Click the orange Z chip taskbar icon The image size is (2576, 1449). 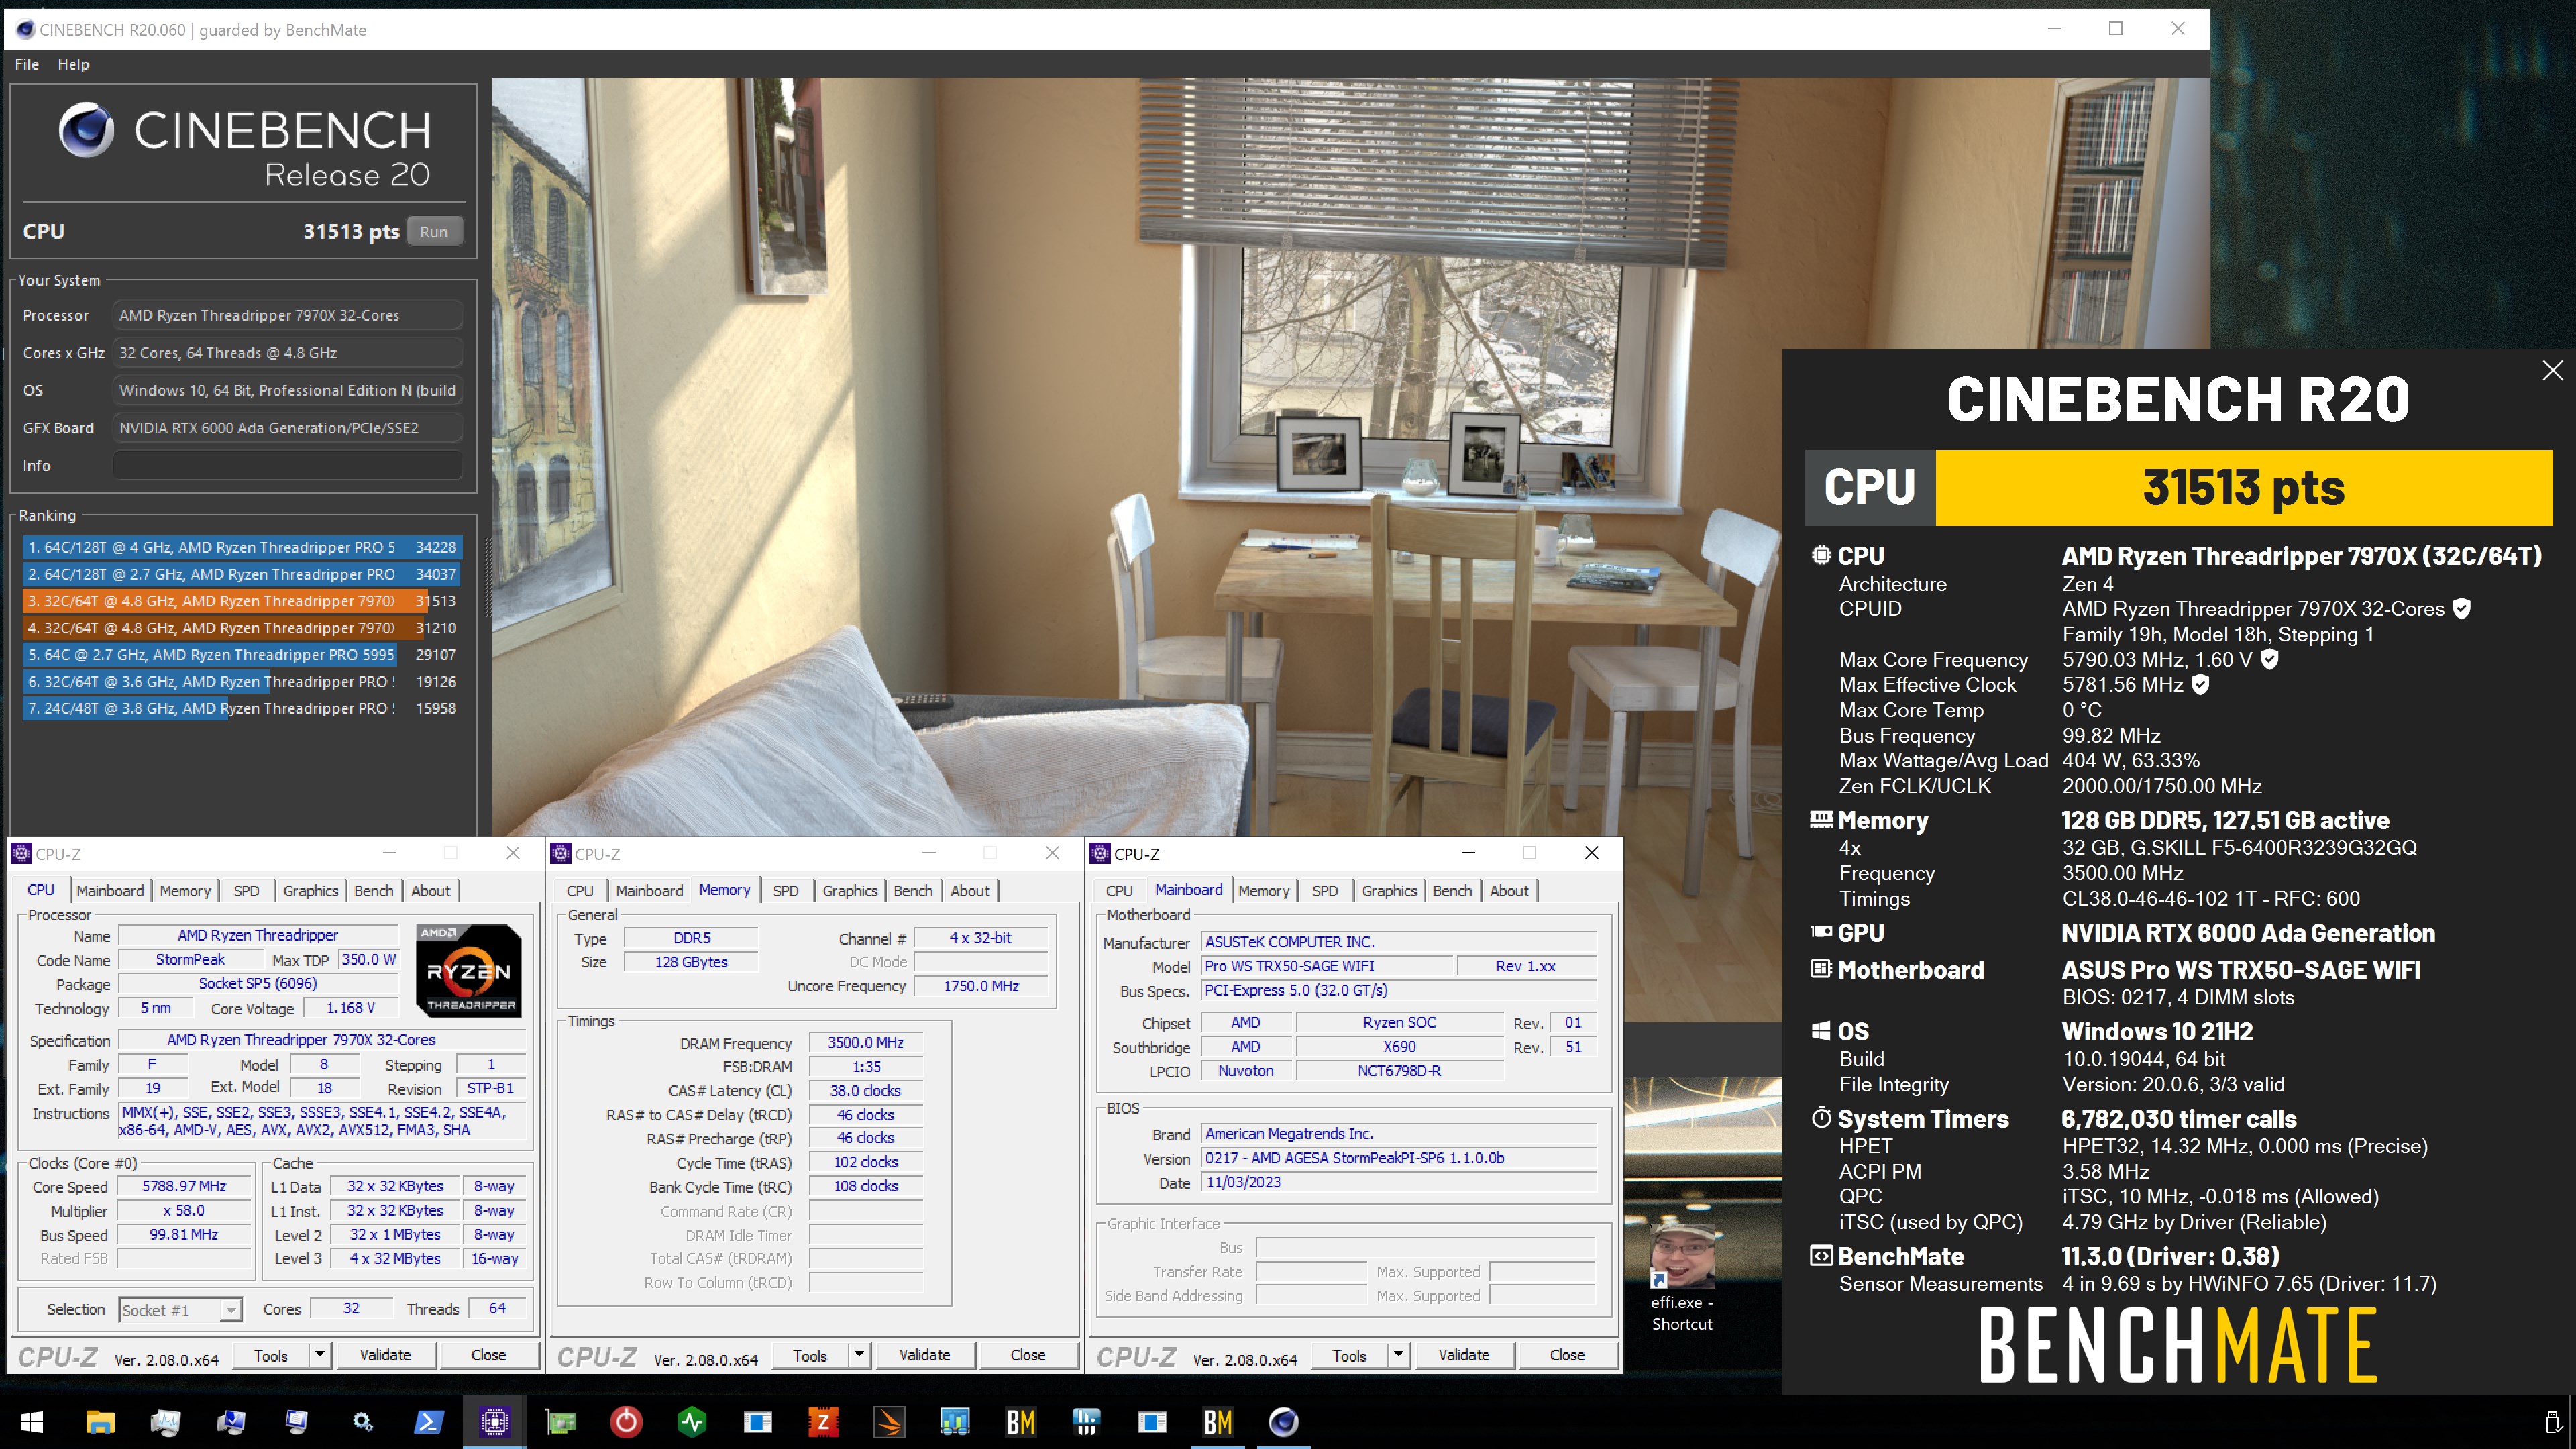[823, 1421]
